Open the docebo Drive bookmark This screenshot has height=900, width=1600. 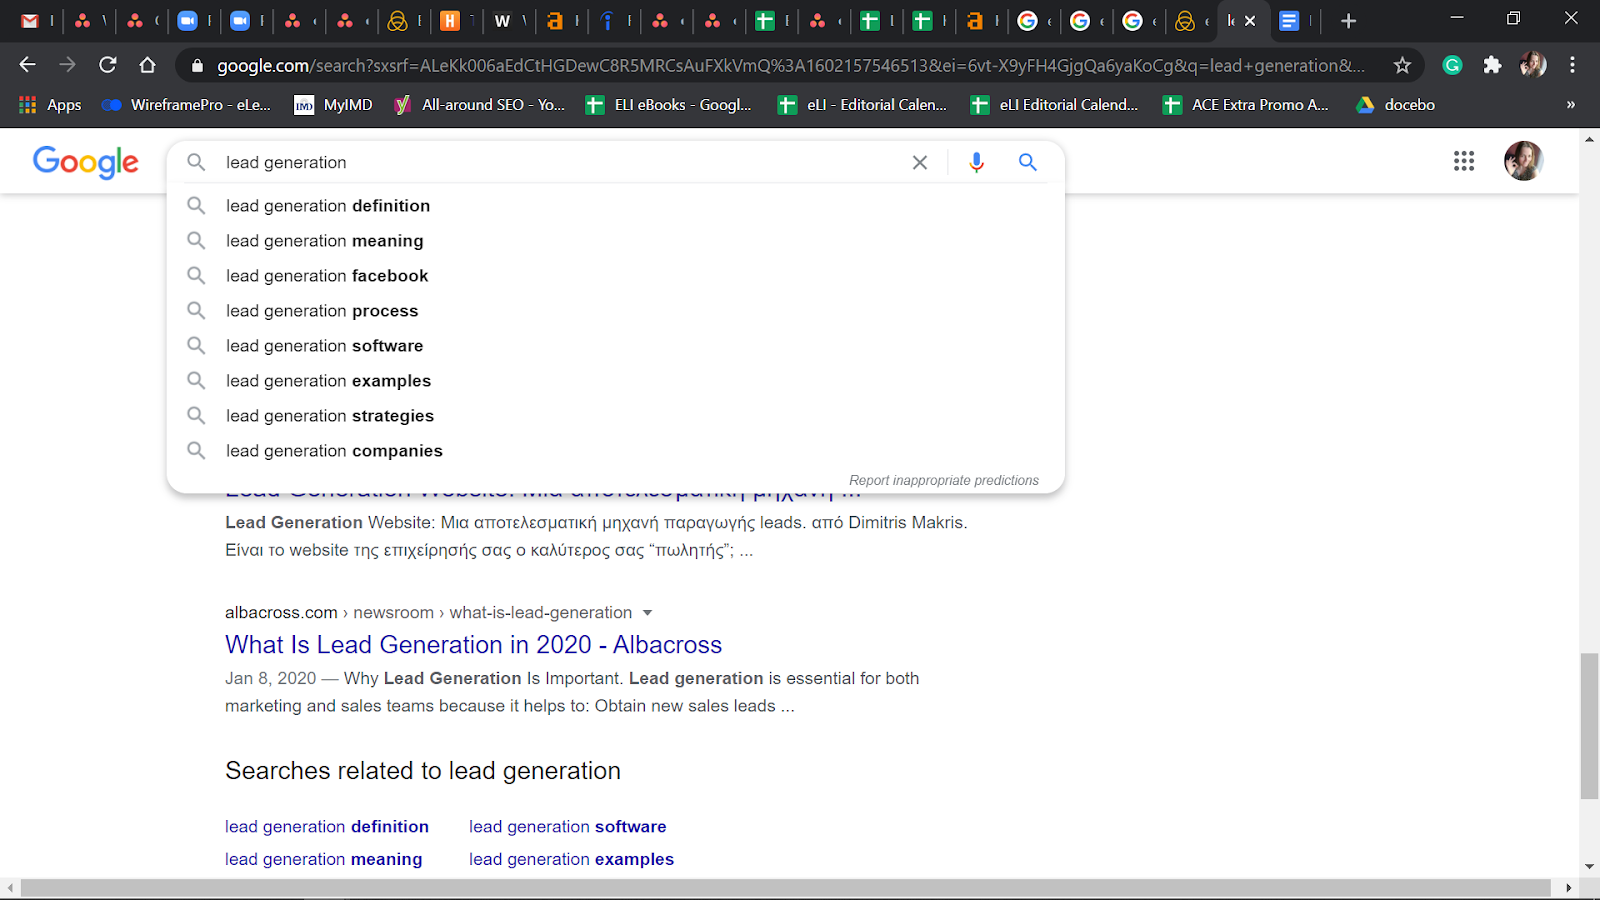pyautogui.click(x=1395, y=104)
